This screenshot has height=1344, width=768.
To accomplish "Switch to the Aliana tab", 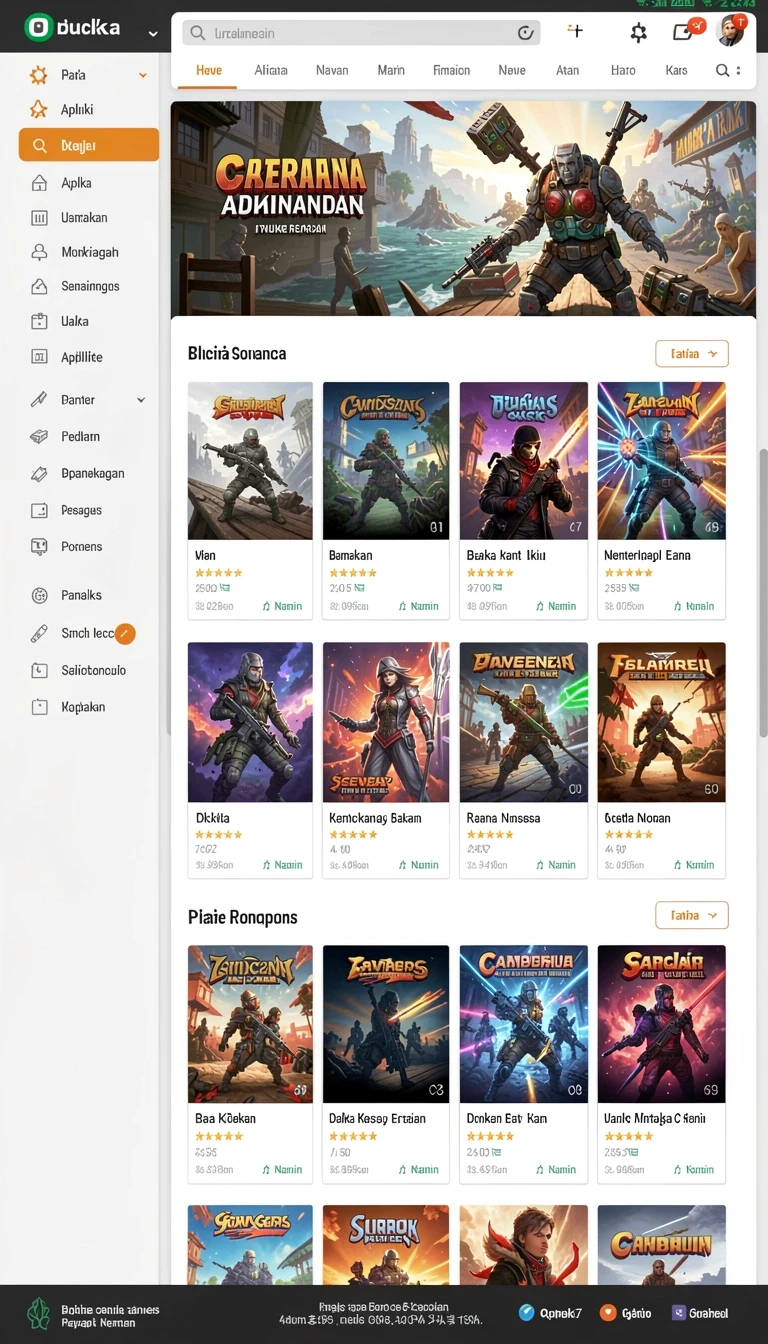I will coord(271,70).
